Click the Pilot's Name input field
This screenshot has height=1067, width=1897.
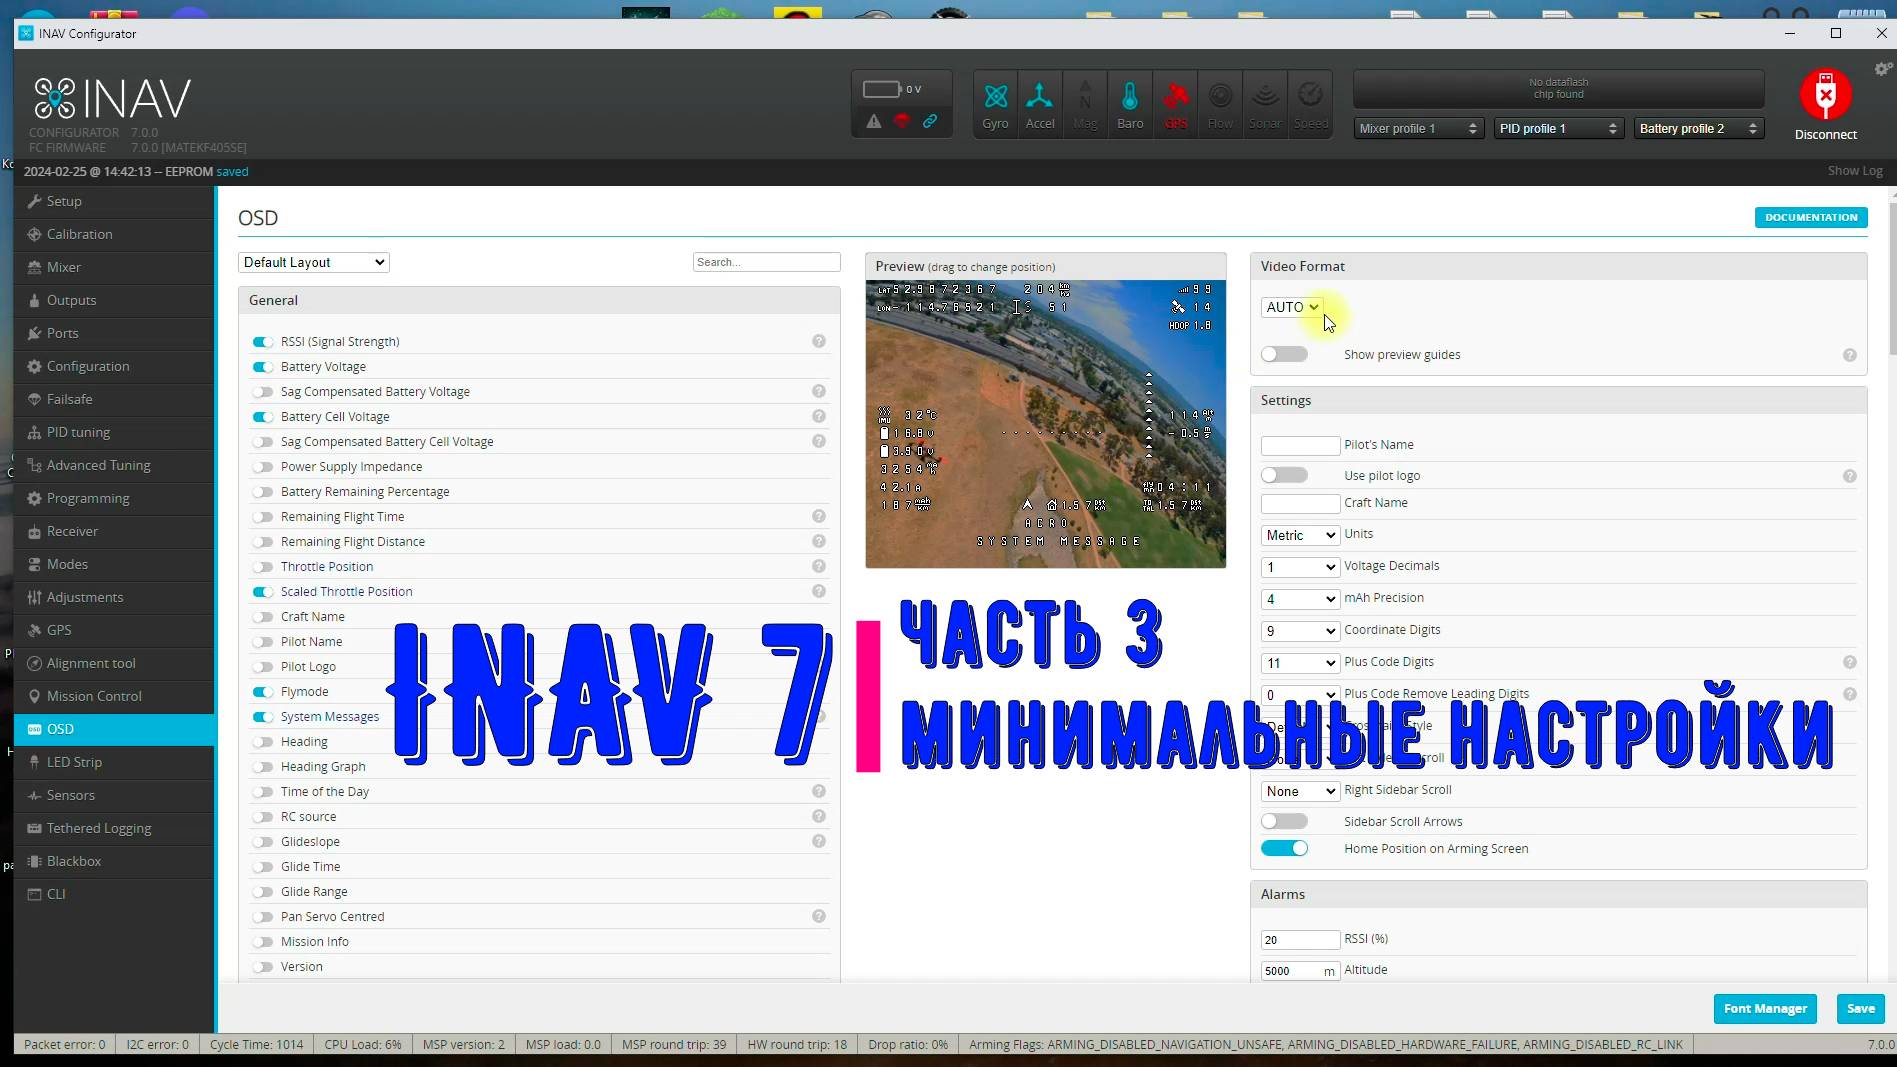(x=1300, y=445)
